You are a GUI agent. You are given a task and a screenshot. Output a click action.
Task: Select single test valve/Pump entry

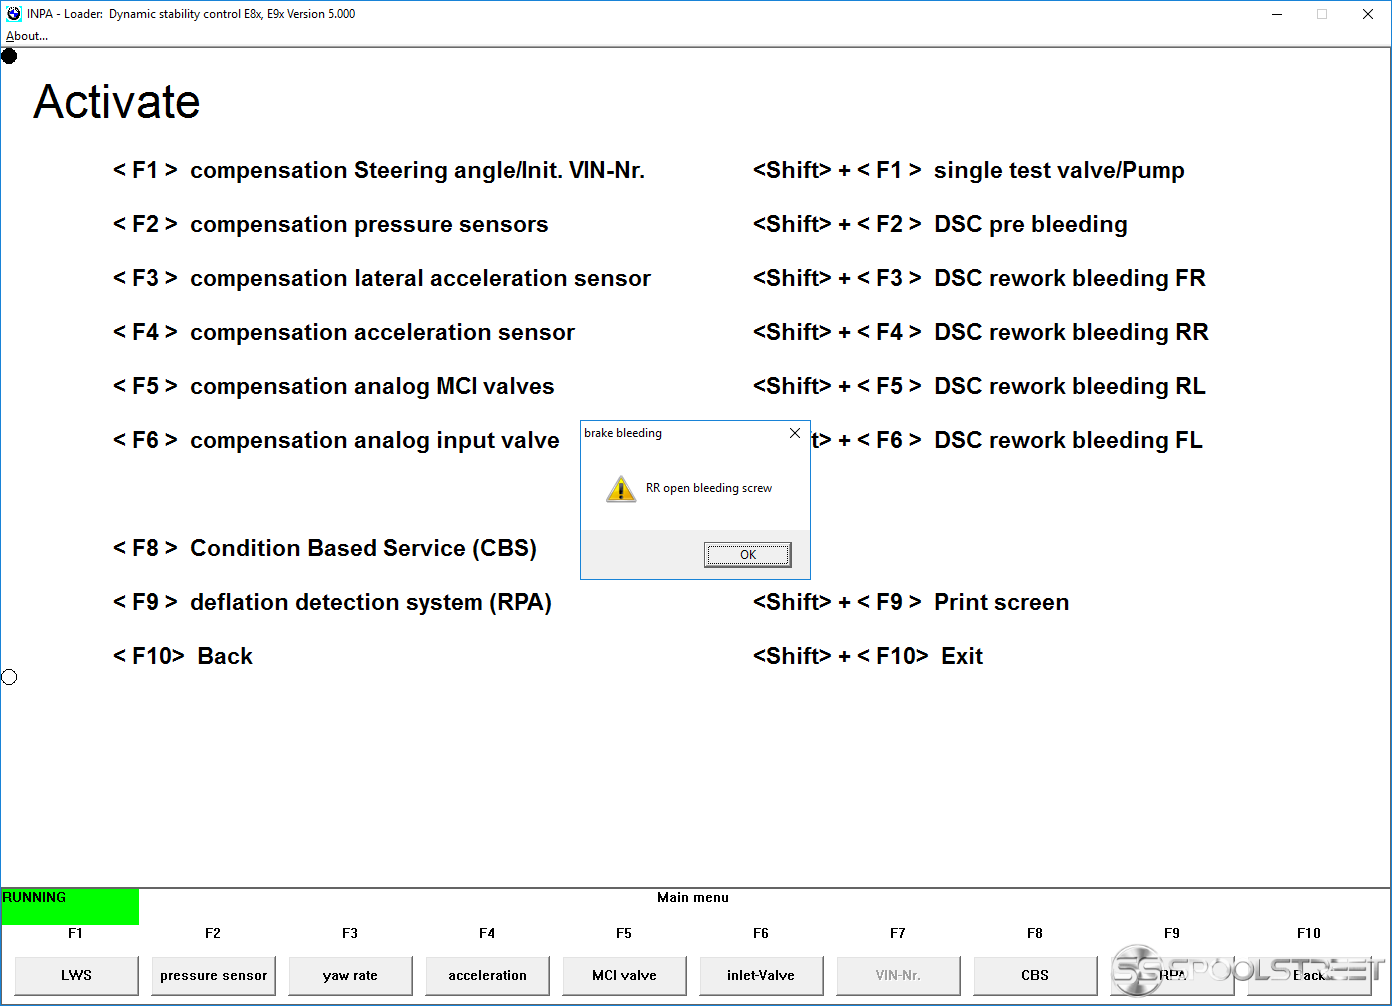(969, 170)
